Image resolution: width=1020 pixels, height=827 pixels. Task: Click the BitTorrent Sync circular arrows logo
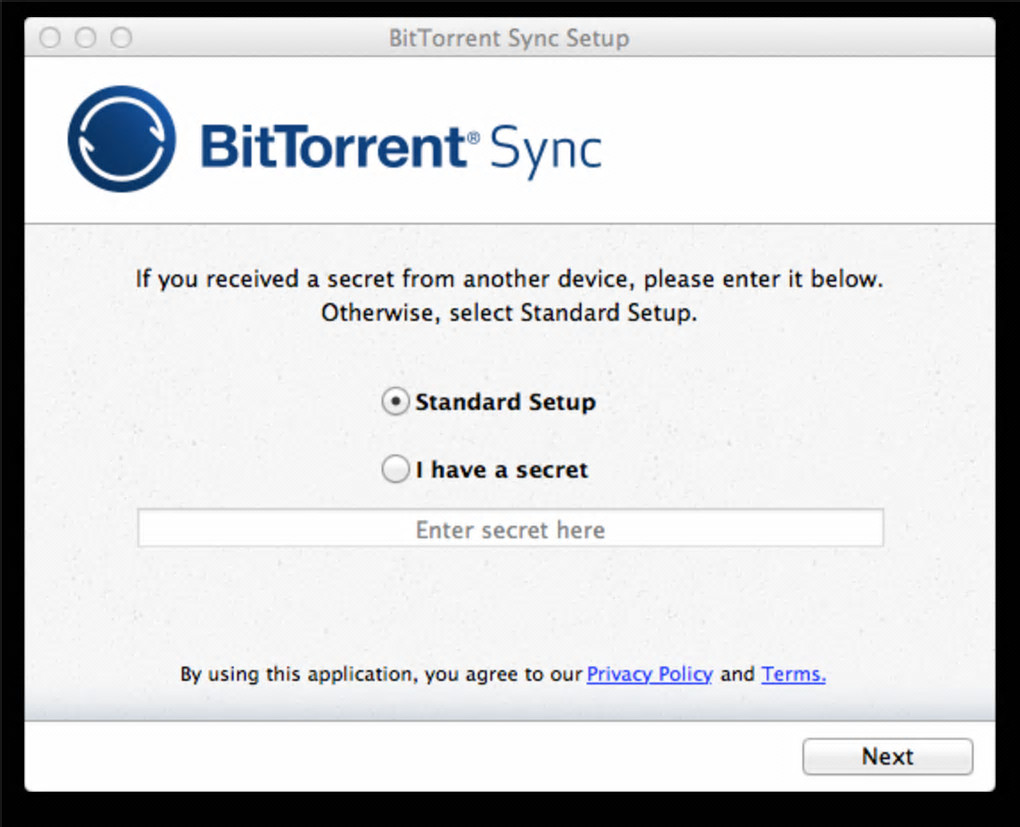pyautogui.click(x=122, y=139)
